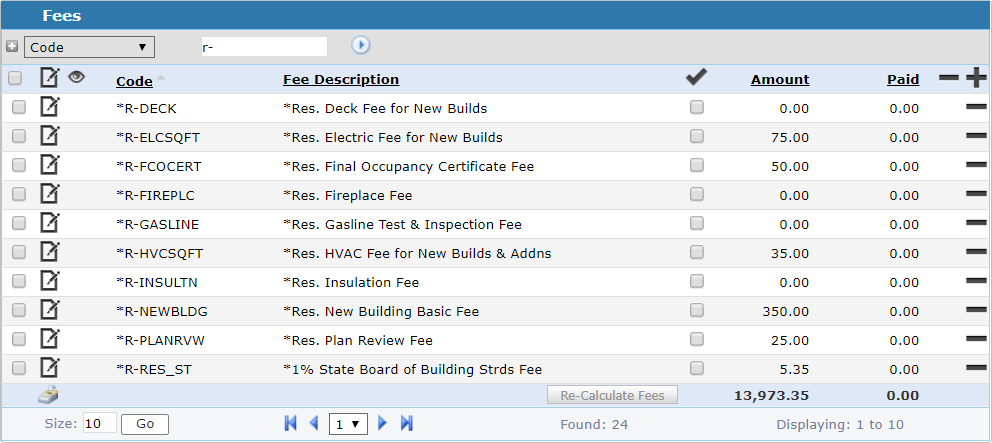Screen dimensions: 992x443
Task: Click the blue search arrow beside filter box
Action: [360, 45]
